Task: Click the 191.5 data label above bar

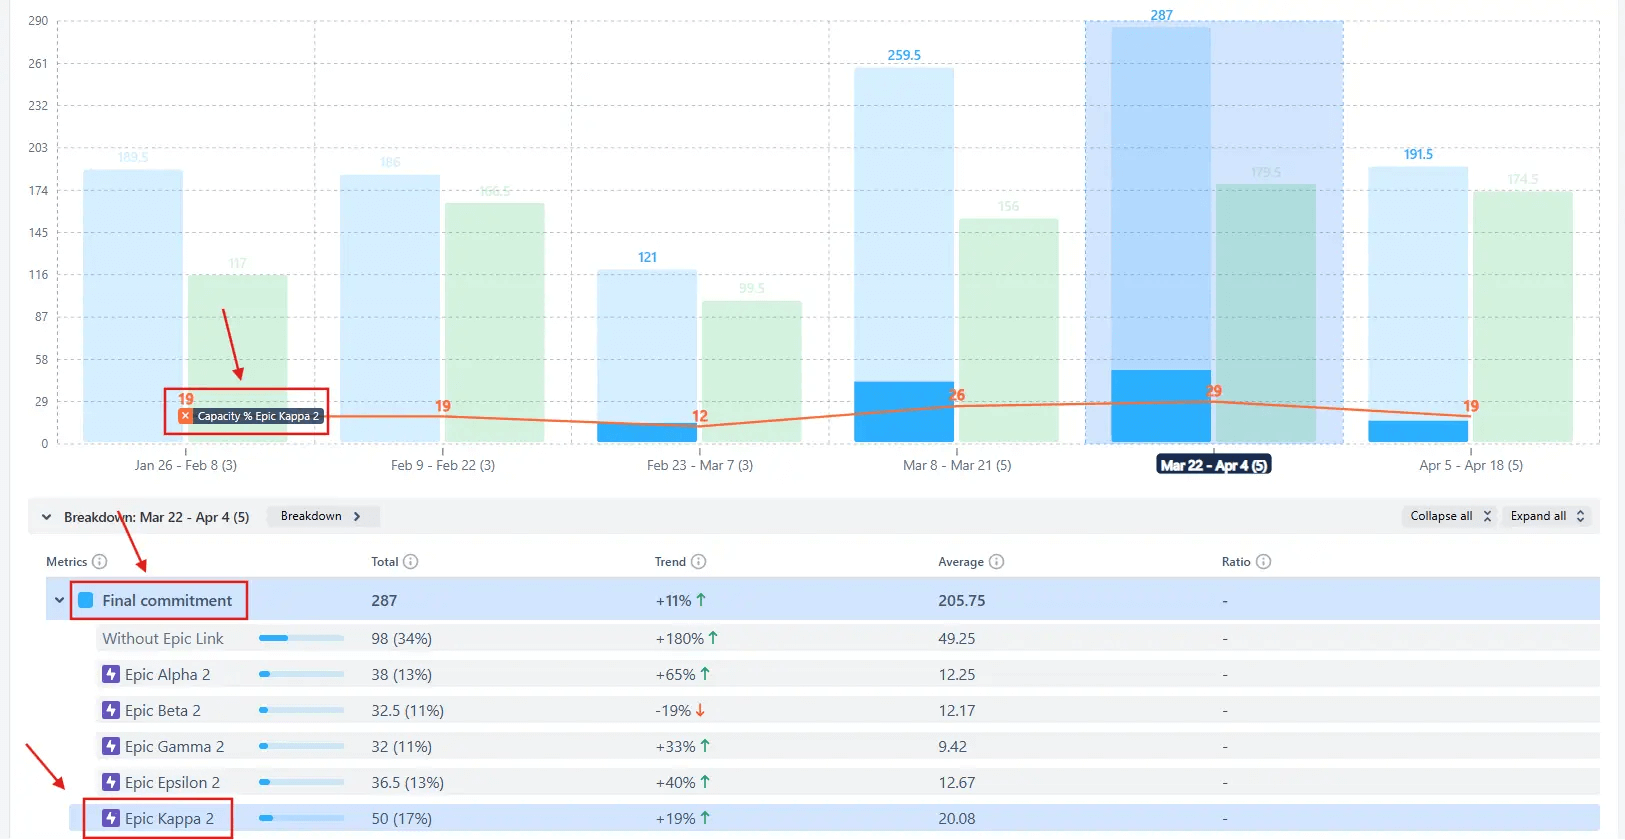Action: (x=1418, y=154)
